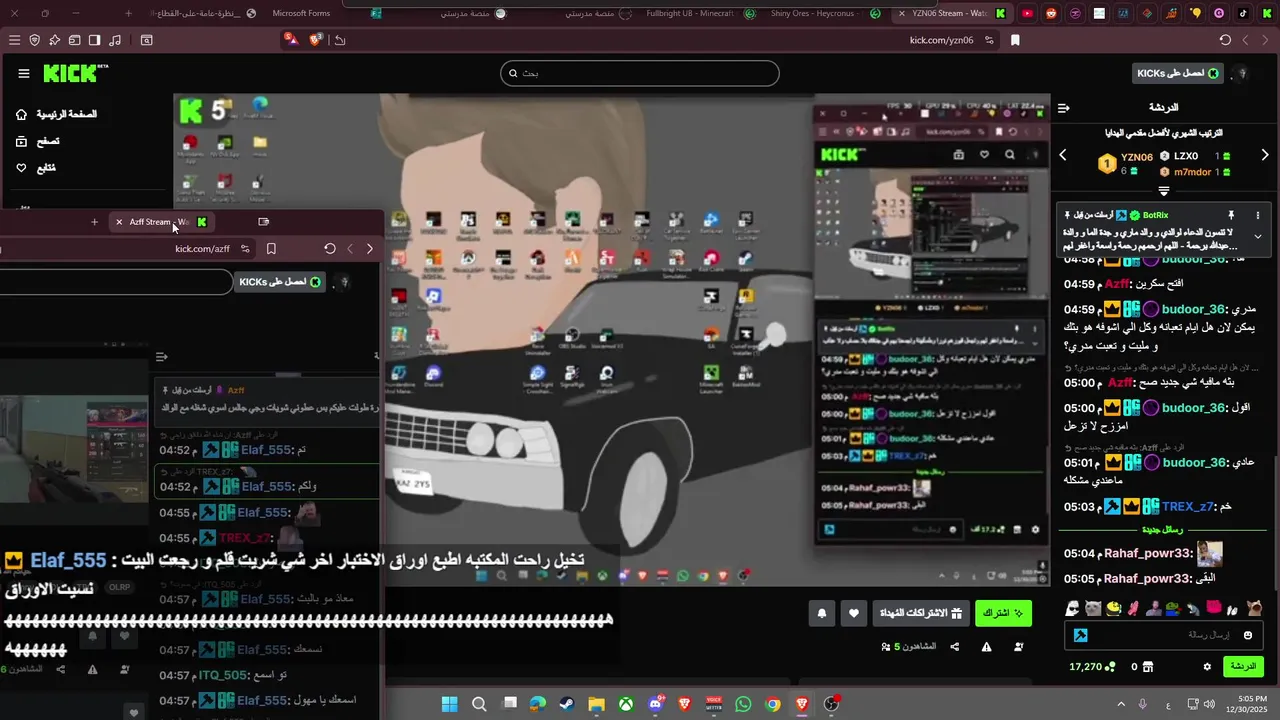Go to previous leaderboard page arrow
The width and height of the screenshot is (1280, 720).
tap(1063, 155)
